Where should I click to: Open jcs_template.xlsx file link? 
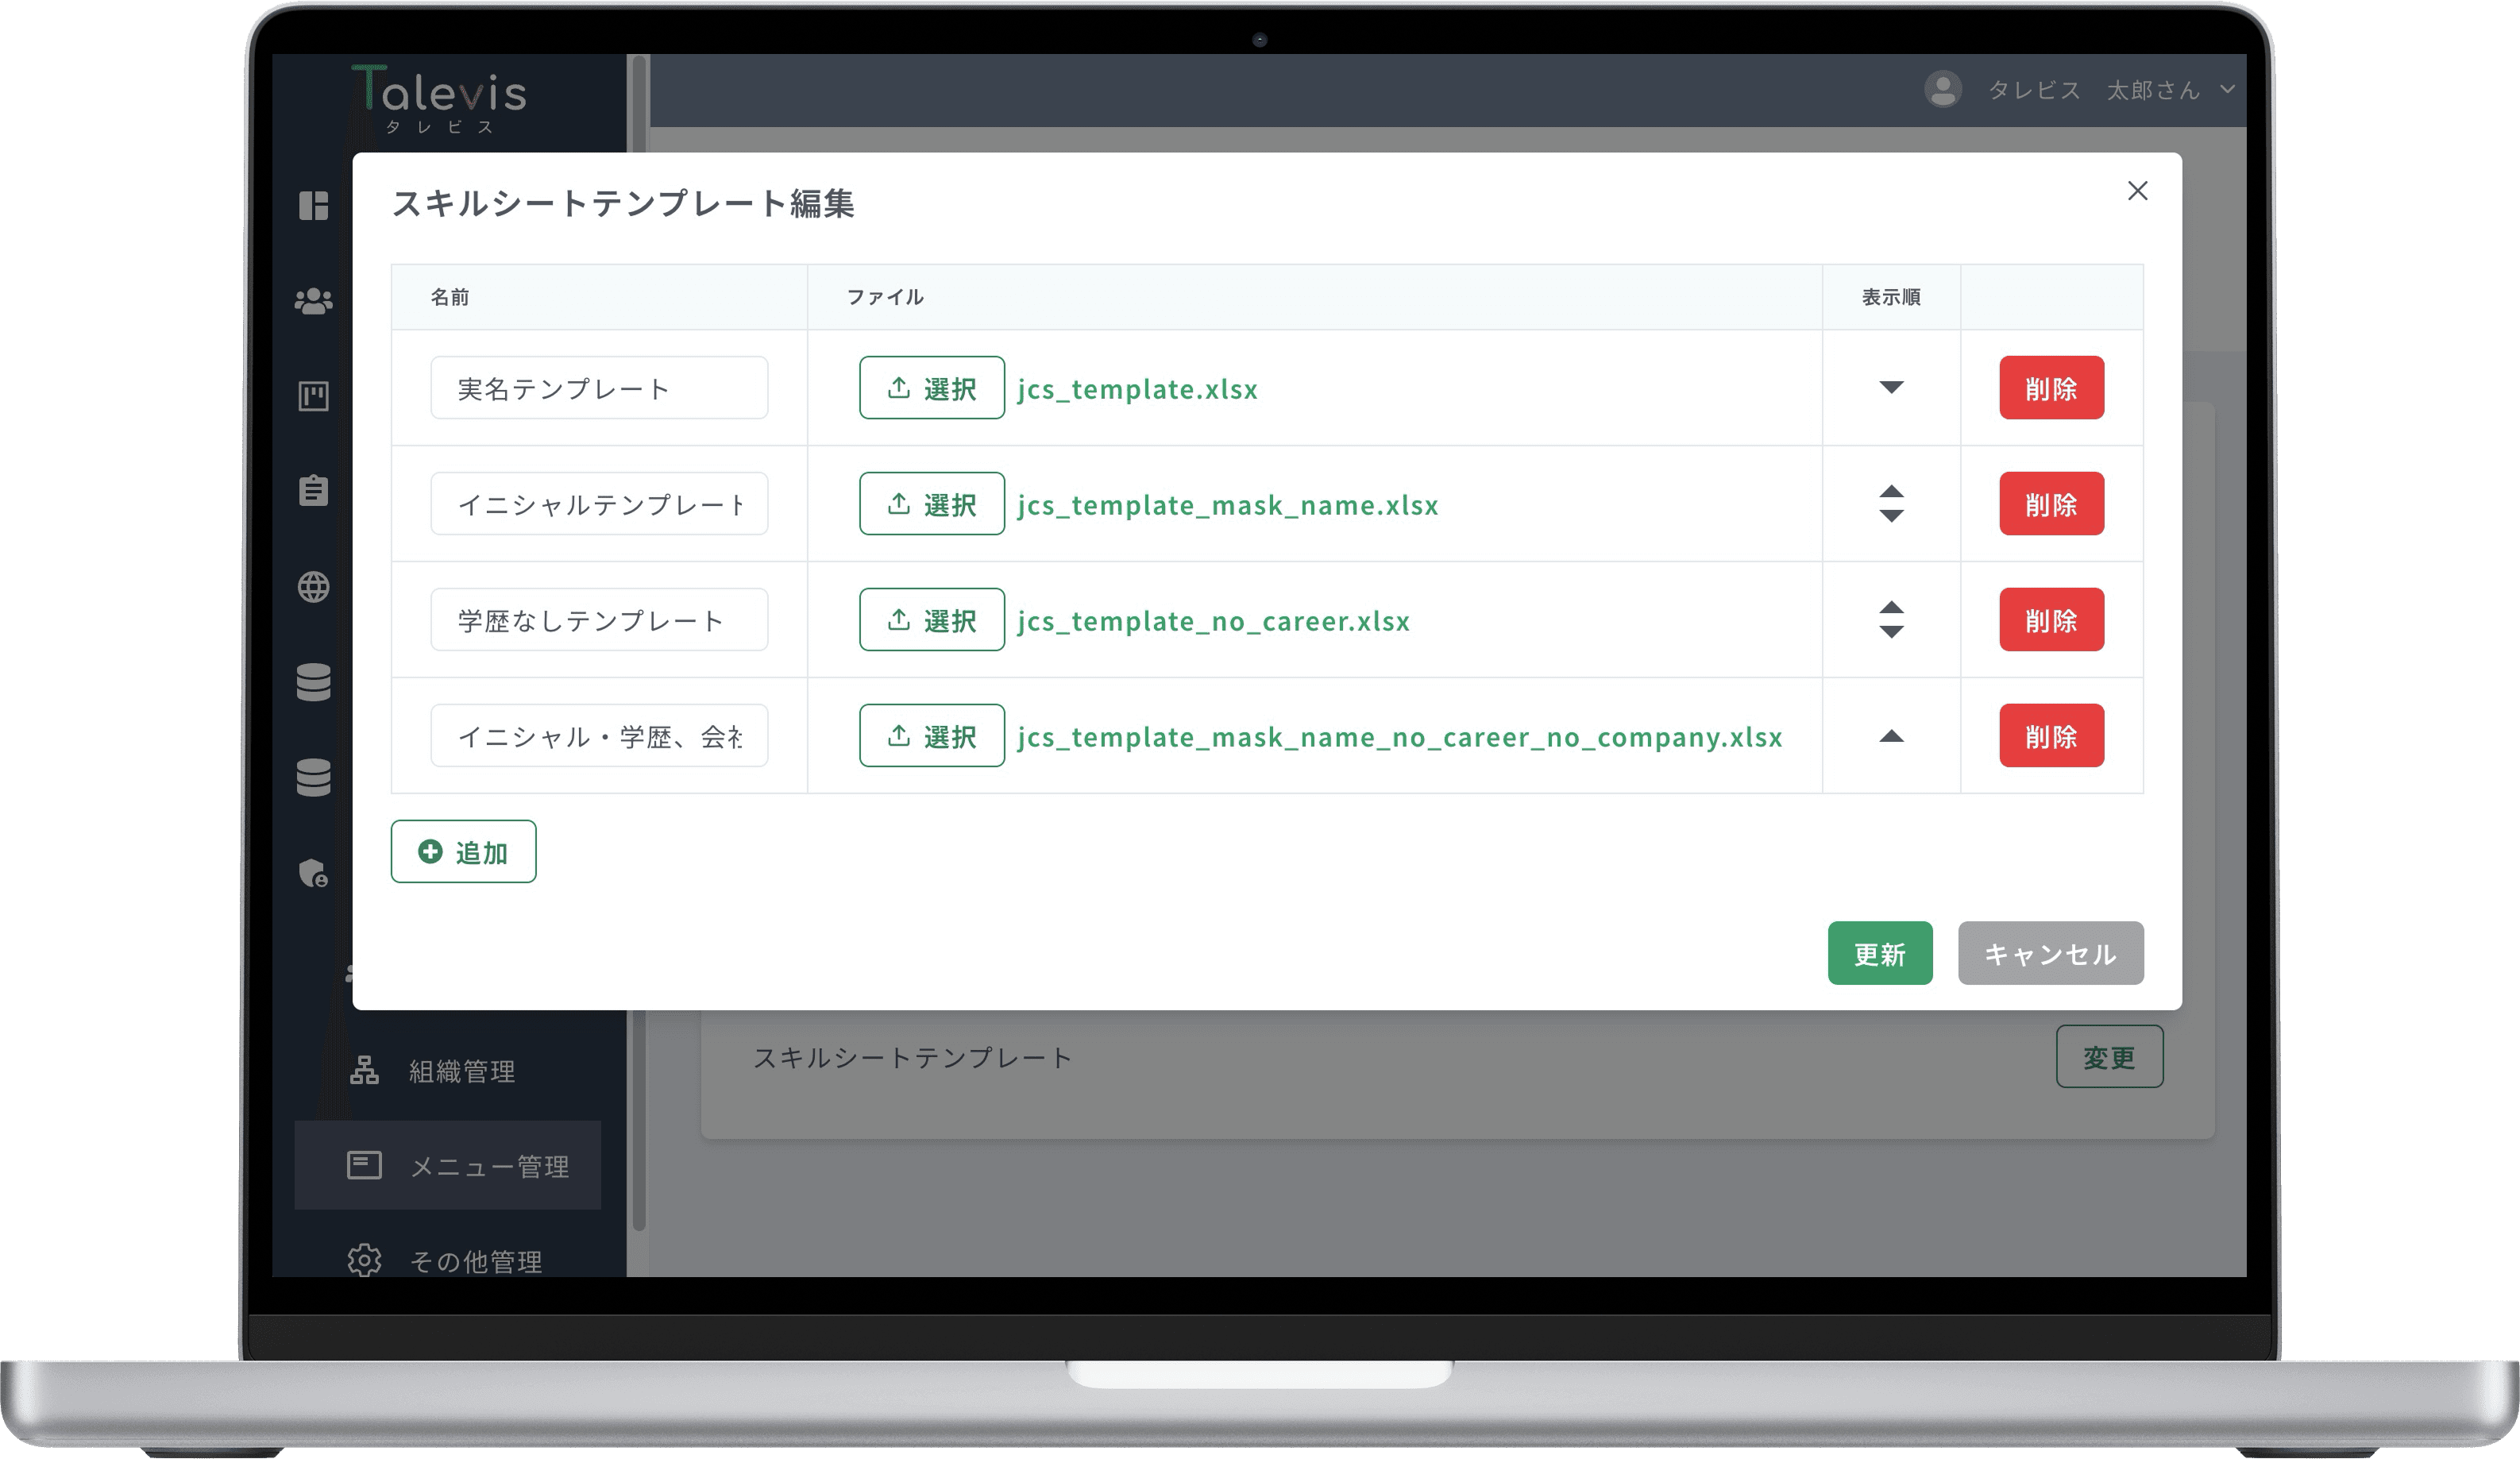click(1137, 389)
